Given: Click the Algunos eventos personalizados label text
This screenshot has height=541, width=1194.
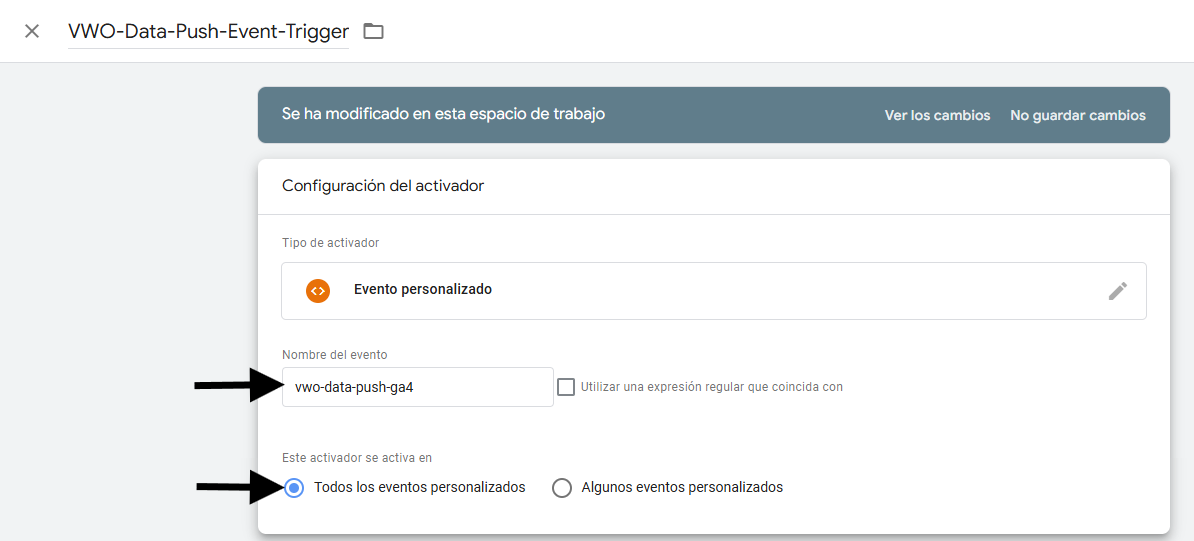Looking at the screenshot, I should coord(682,488).
